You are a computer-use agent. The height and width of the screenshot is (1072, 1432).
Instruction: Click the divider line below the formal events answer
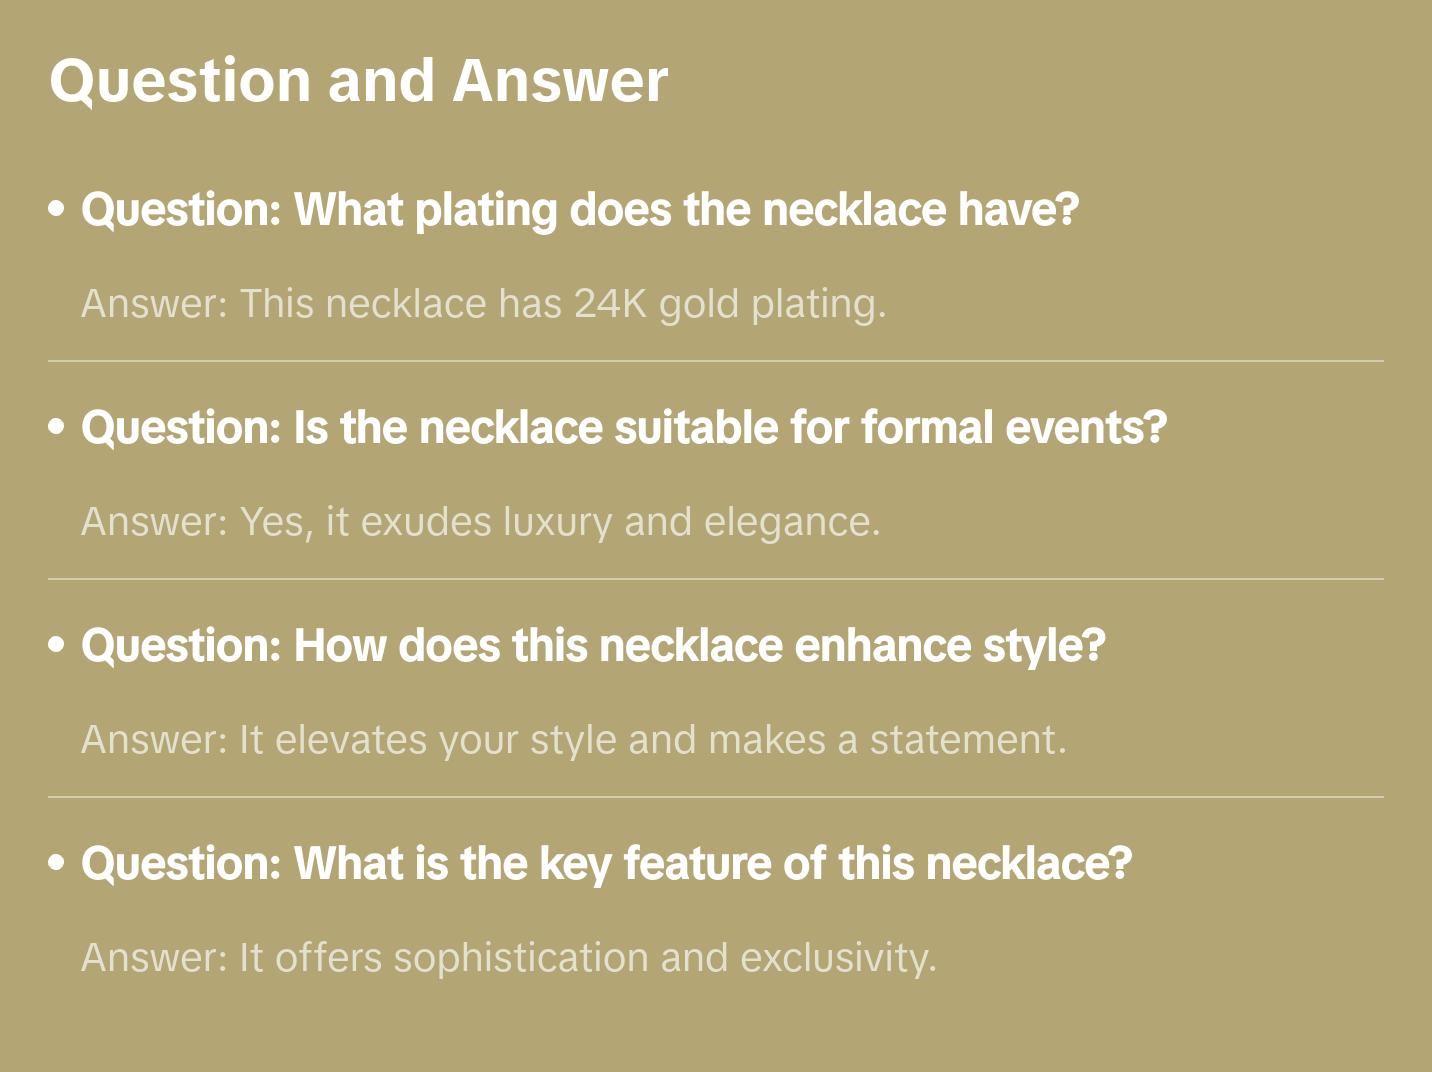tap(716, 579)
